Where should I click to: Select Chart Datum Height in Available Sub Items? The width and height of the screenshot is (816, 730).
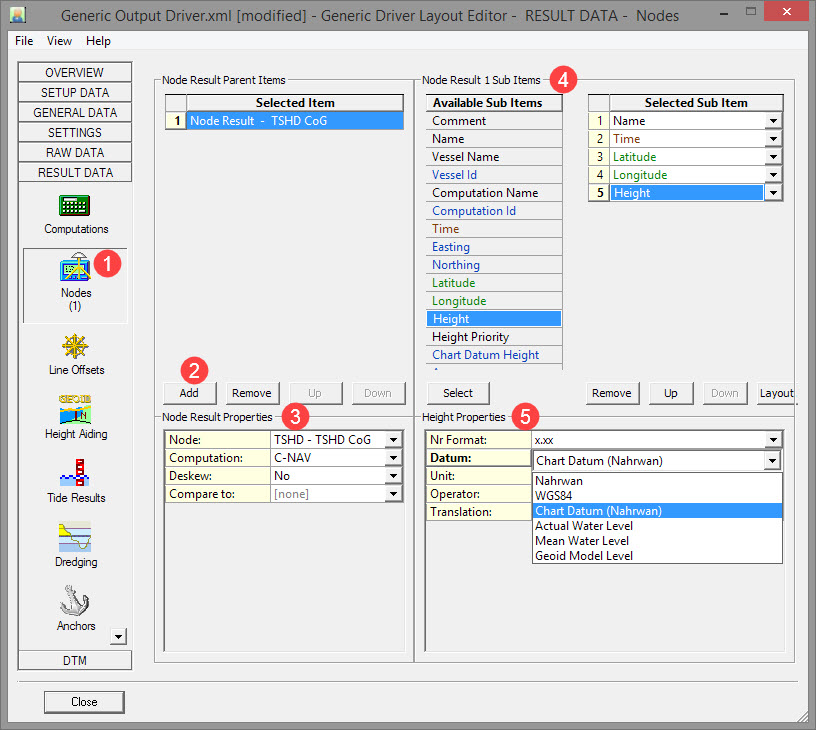click(485, 355)
